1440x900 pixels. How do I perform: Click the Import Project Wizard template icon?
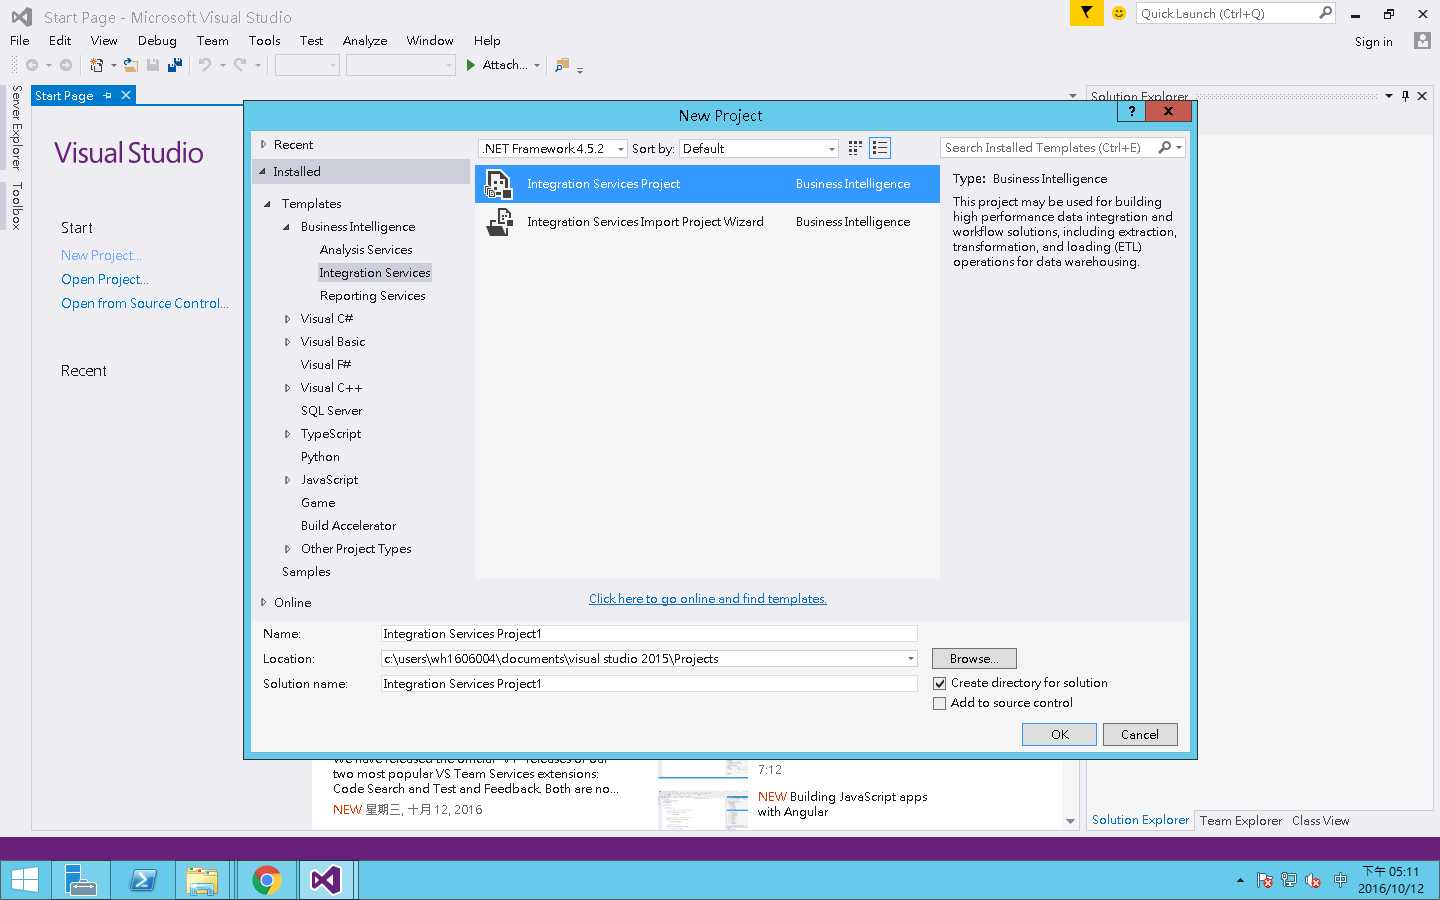click(x=498, y=222)
